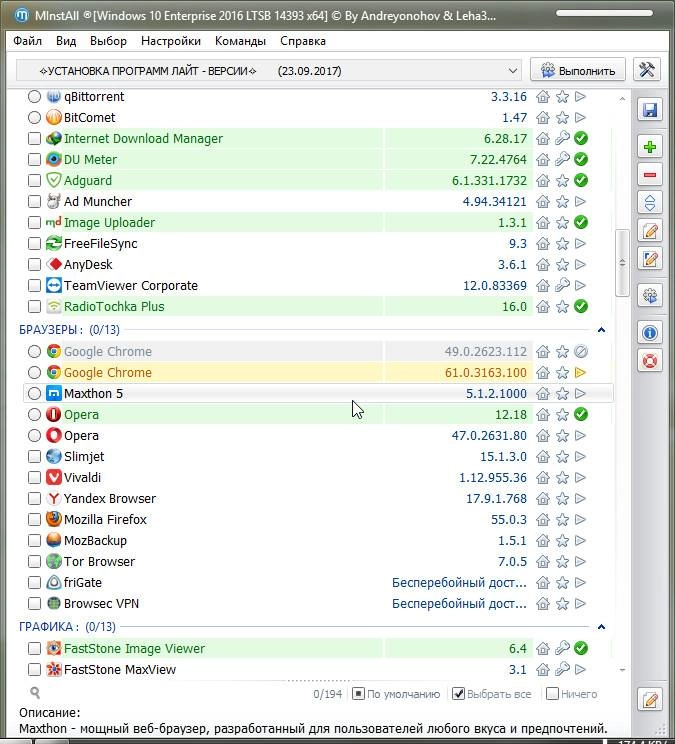Open the Справка menu
Image resolution: width=675 pixels, height=744 pixels.
tap(303, 41)
